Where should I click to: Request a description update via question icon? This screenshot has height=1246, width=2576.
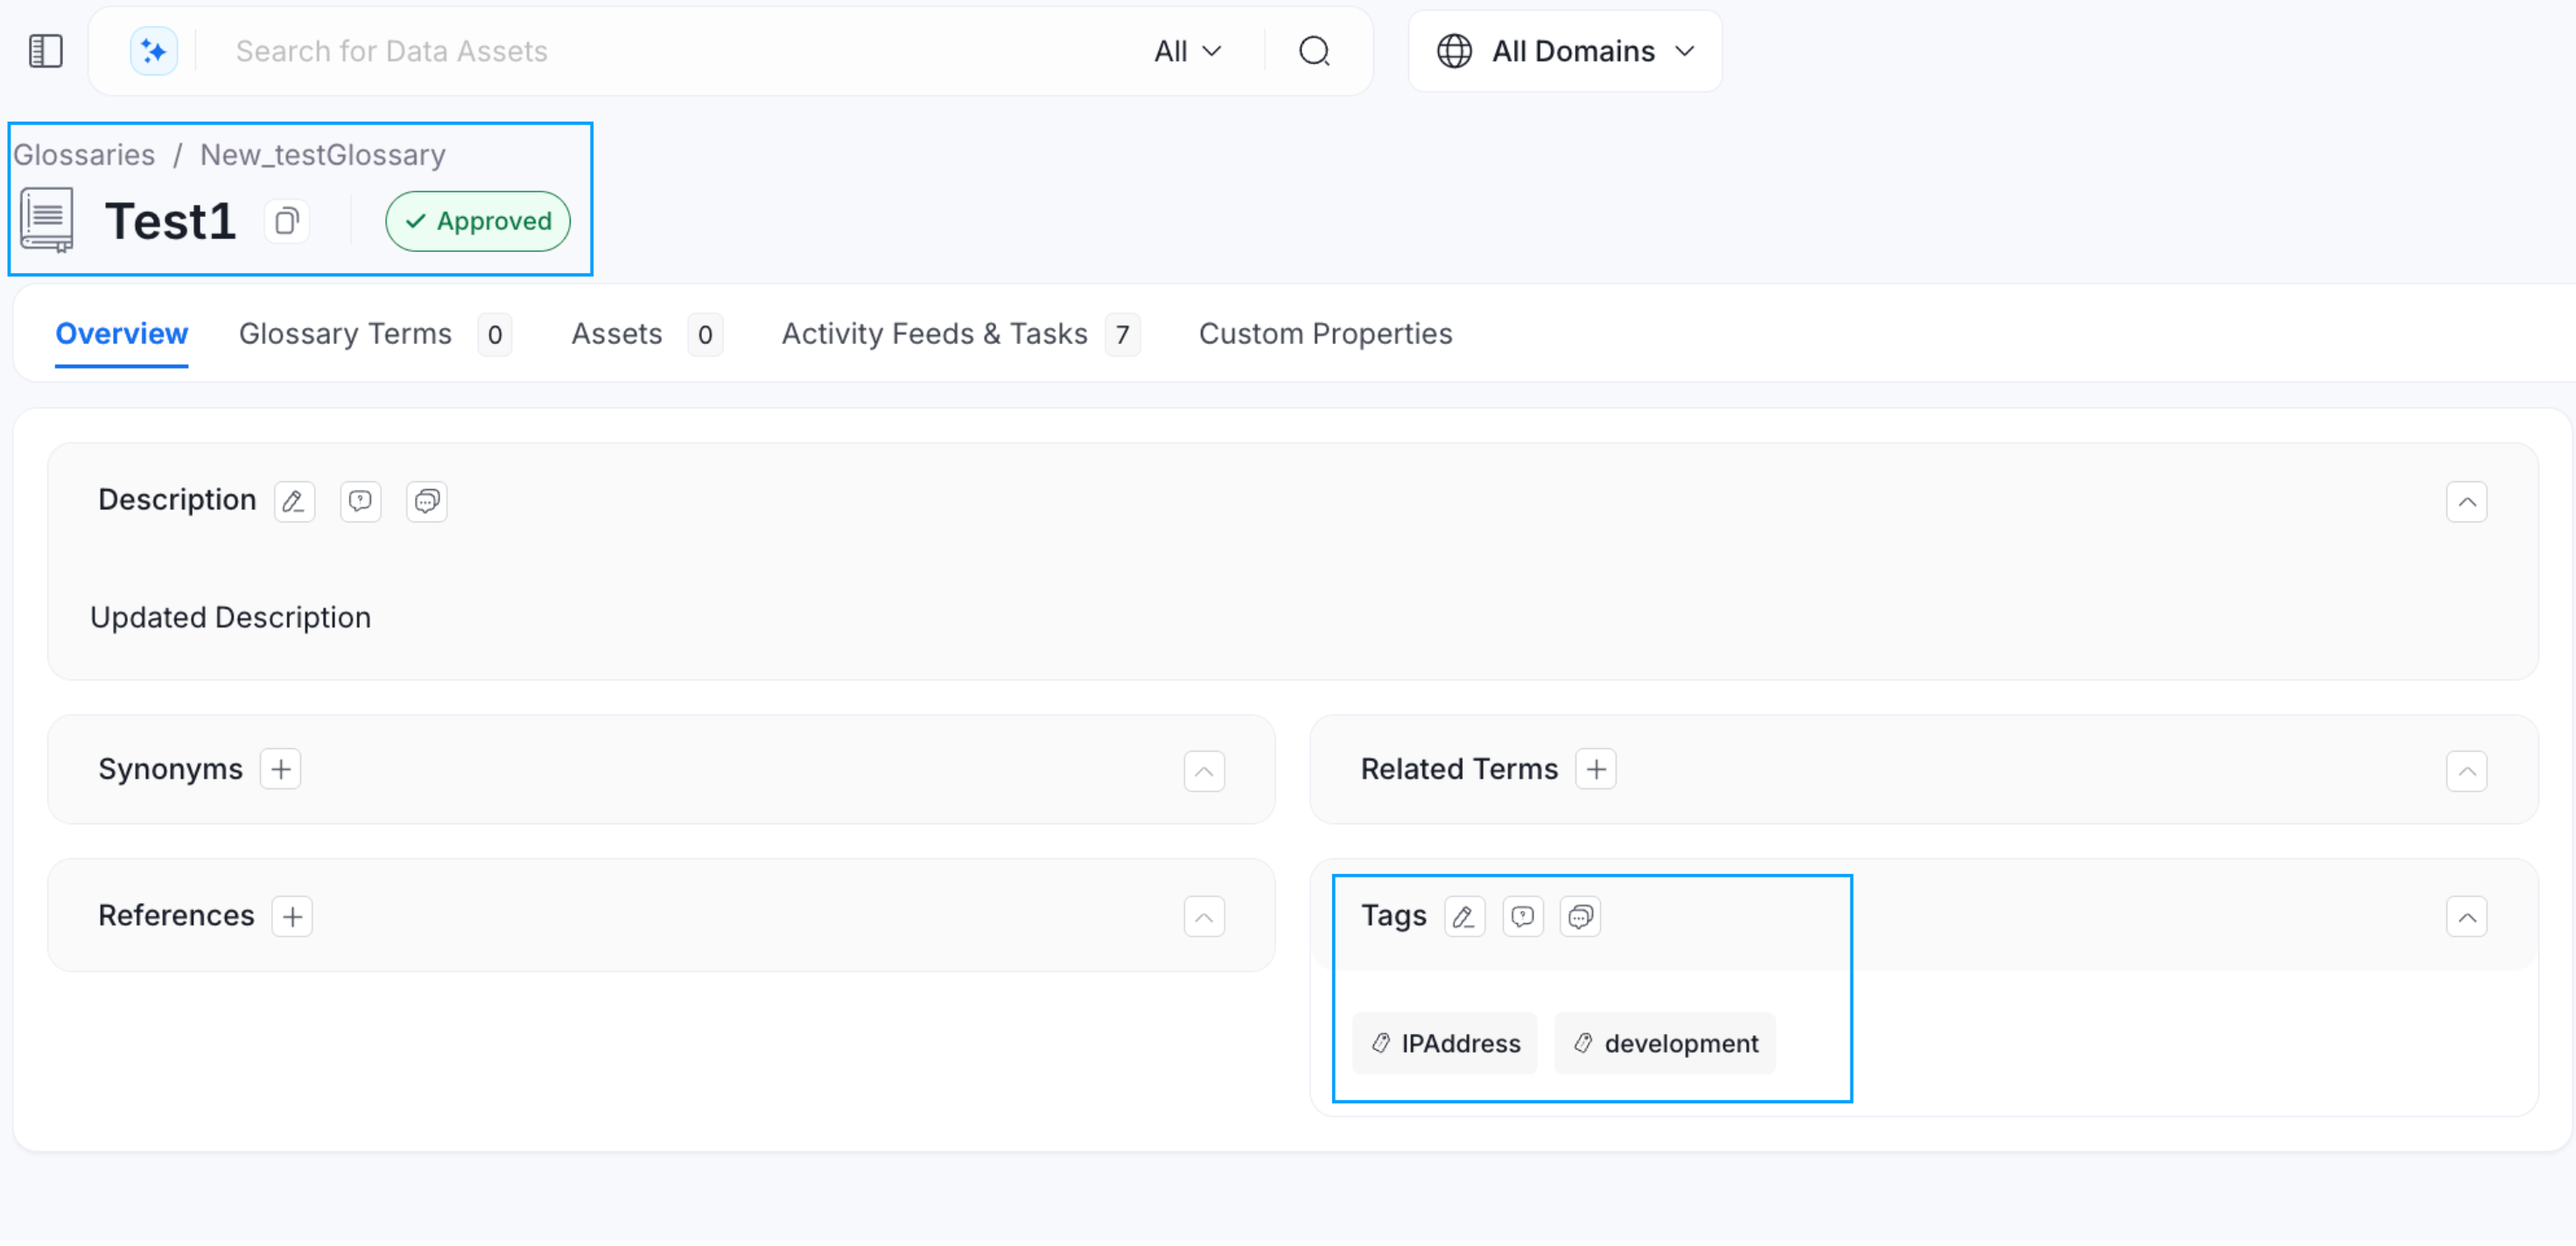point(360,501)
